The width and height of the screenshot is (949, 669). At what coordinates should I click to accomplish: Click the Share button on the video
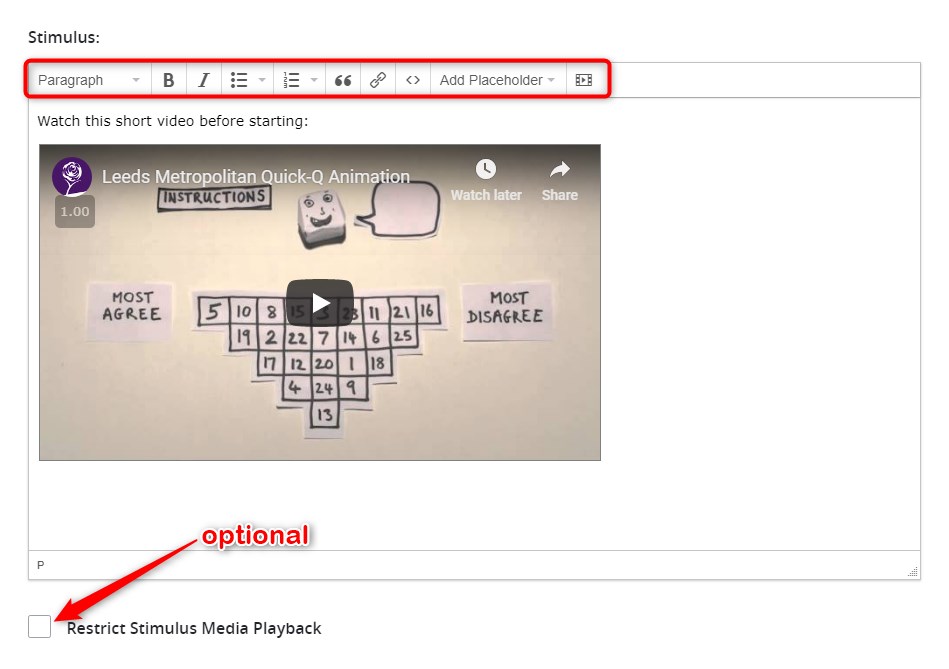pos(559,180)
